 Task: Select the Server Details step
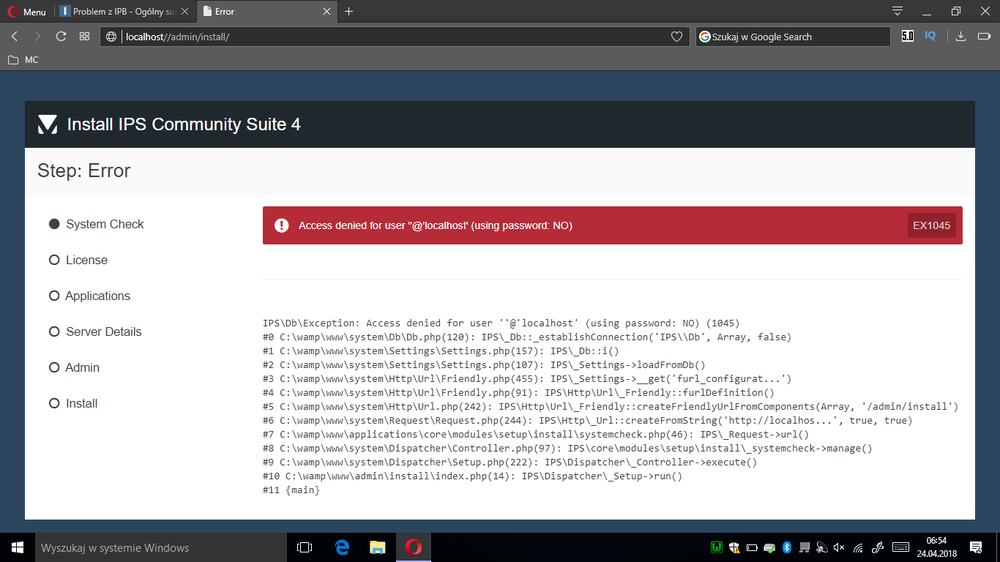coord(103,332)
